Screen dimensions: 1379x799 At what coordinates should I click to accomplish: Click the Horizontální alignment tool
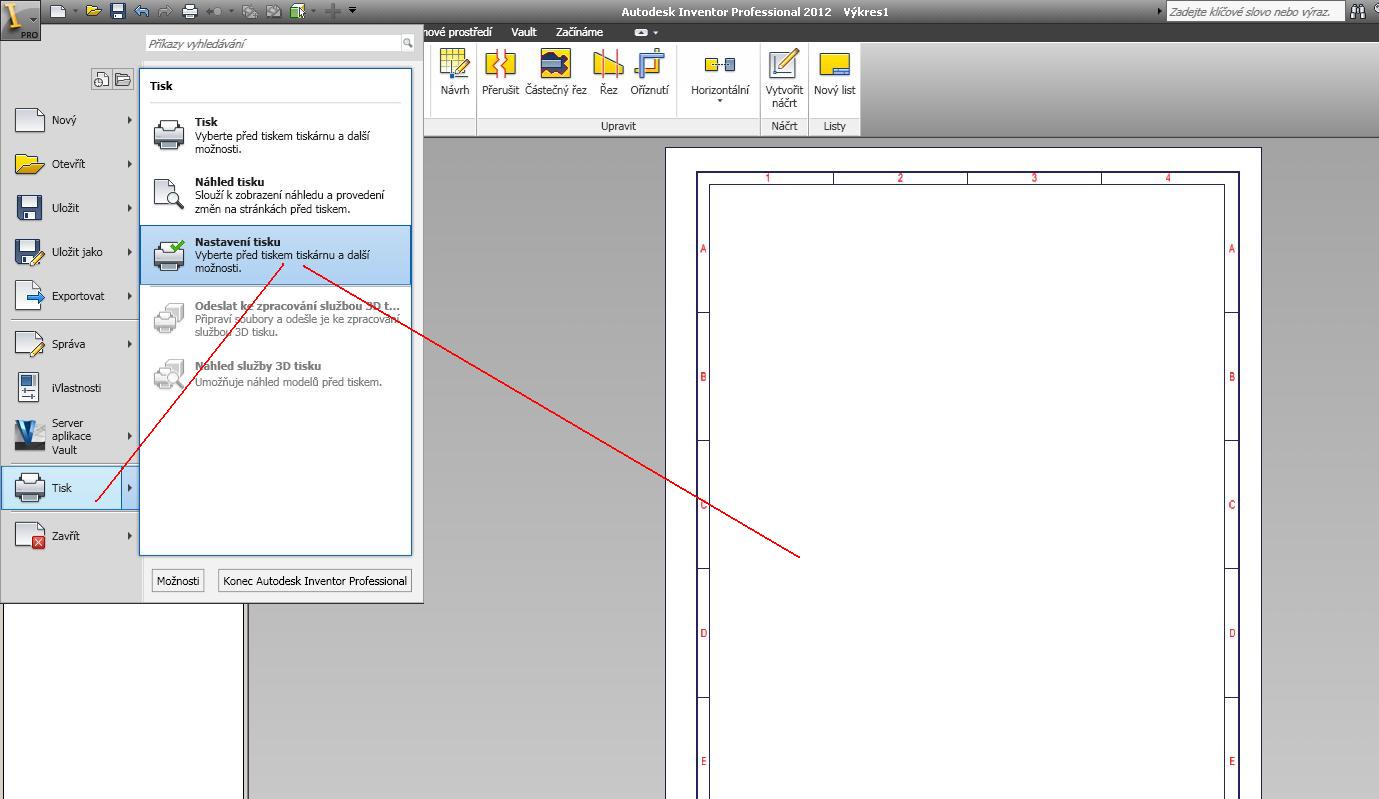pyautogui.click(x=720, y=72)
